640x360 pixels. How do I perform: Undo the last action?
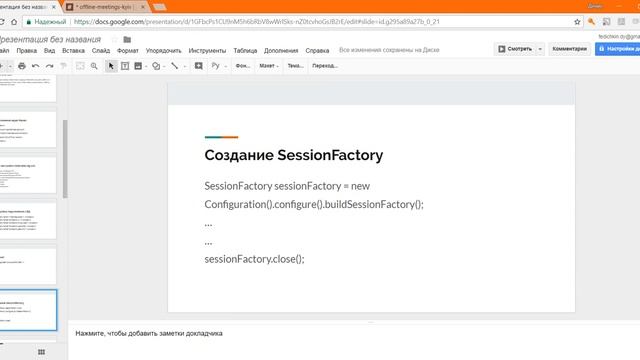click(36, 66)
